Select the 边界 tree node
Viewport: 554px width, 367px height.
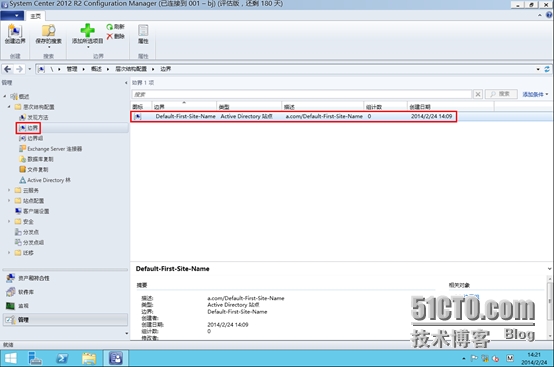29,128
